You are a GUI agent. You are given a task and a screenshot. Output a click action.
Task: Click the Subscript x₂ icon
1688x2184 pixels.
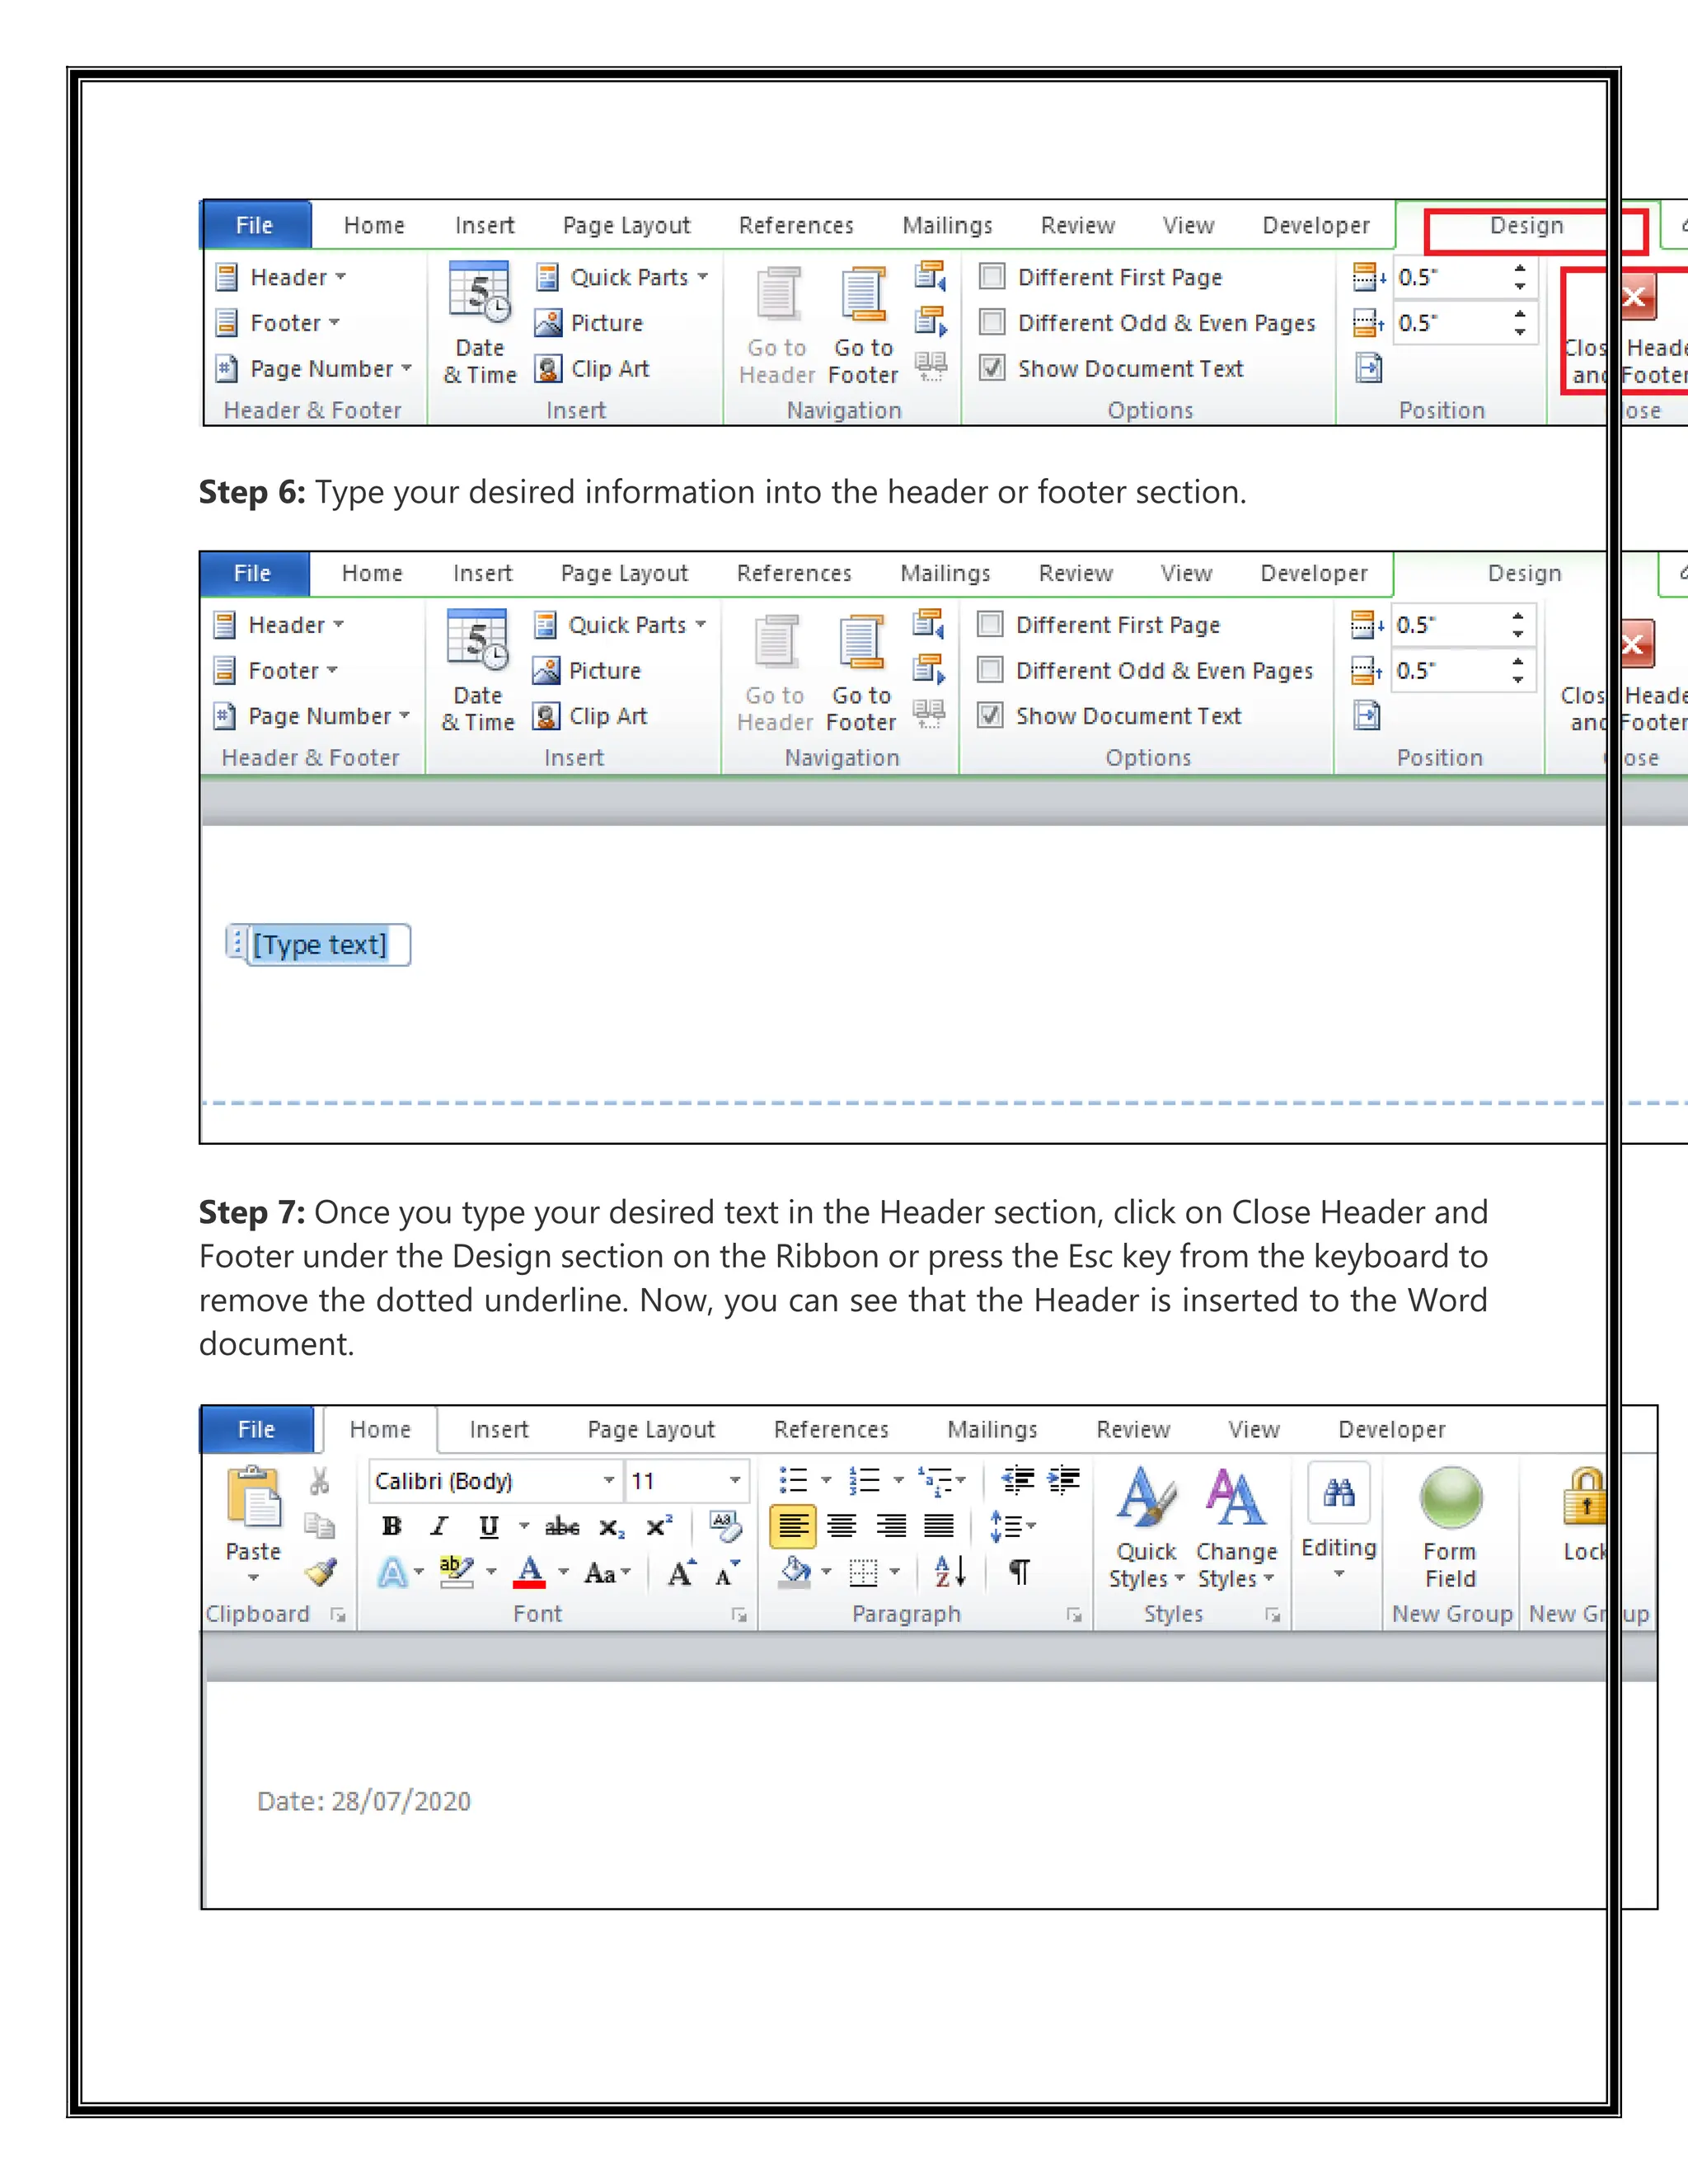click(611, 1528)
